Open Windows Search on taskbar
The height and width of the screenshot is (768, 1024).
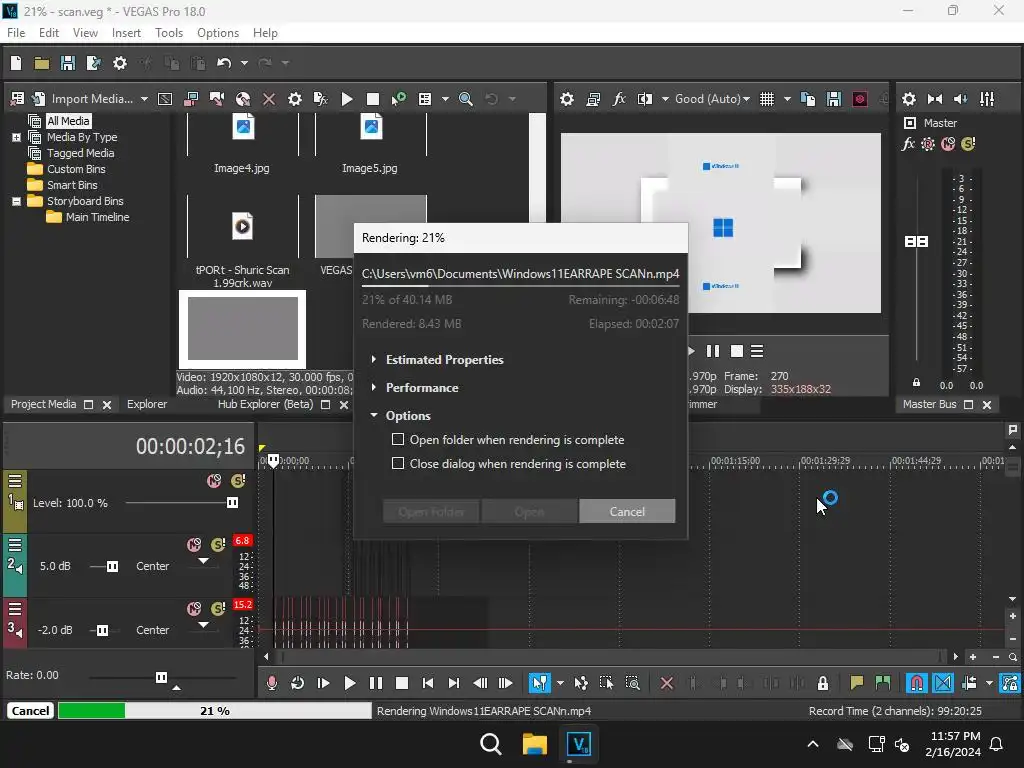490,744
